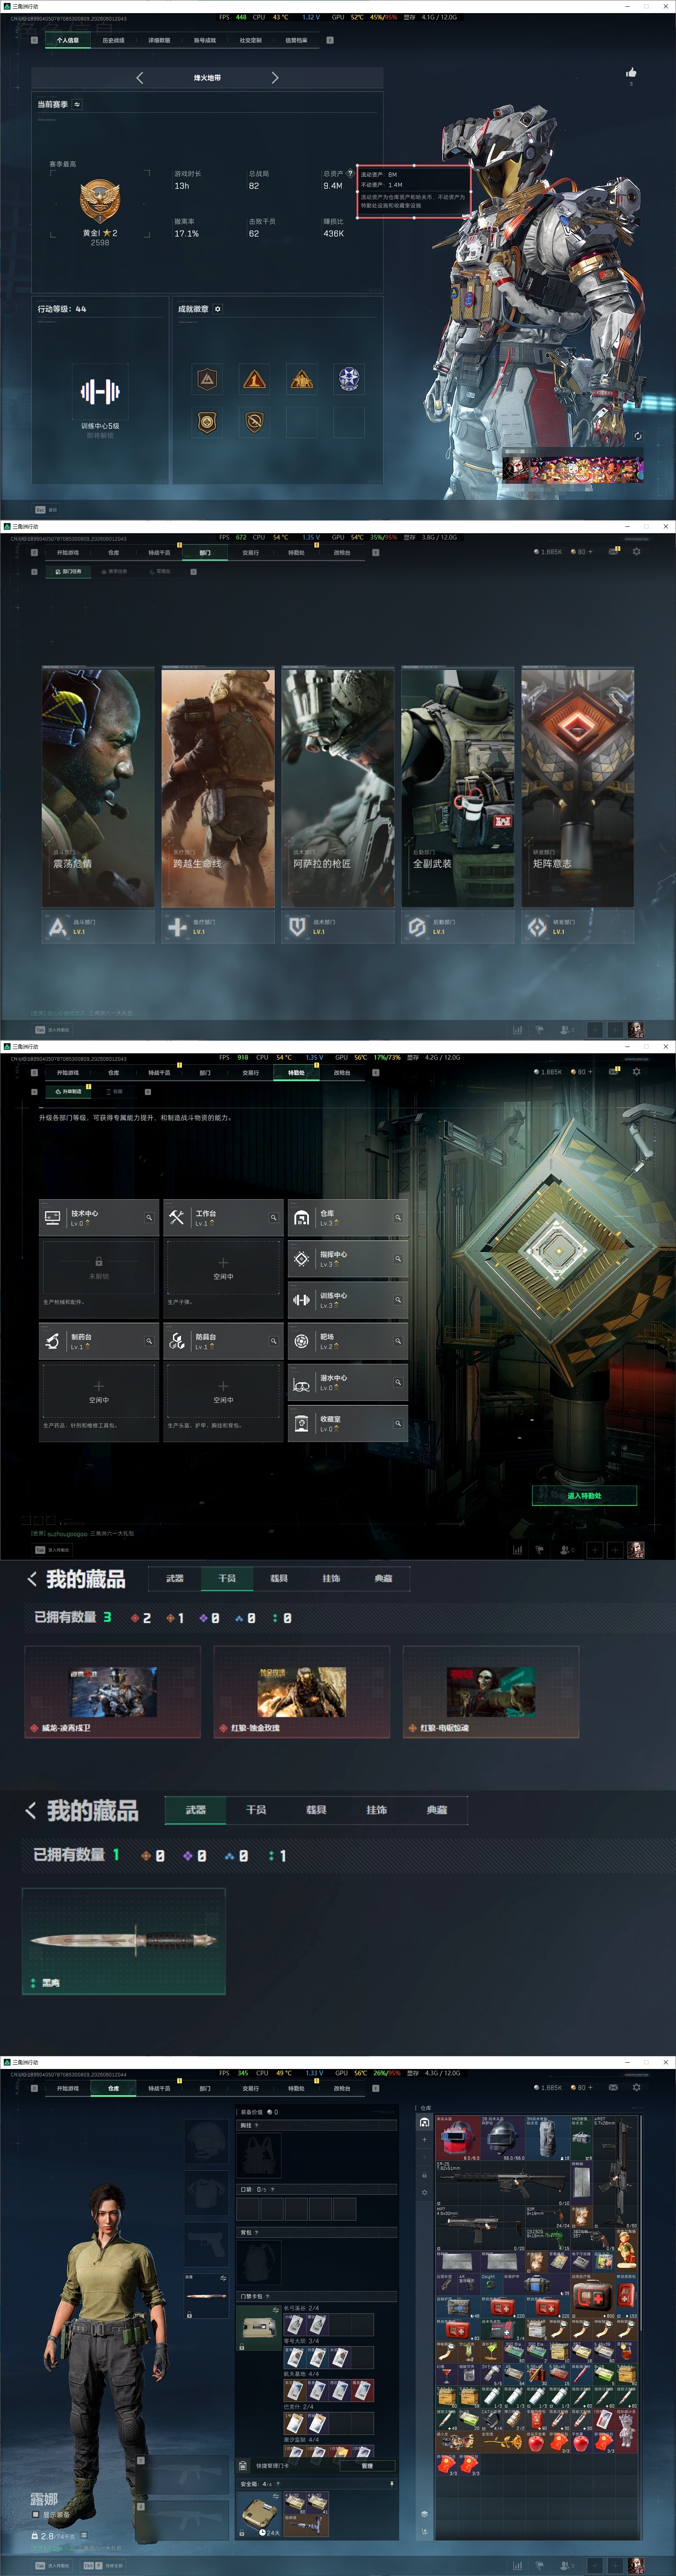Click the rotate character icon on profile

pos(637,436)
